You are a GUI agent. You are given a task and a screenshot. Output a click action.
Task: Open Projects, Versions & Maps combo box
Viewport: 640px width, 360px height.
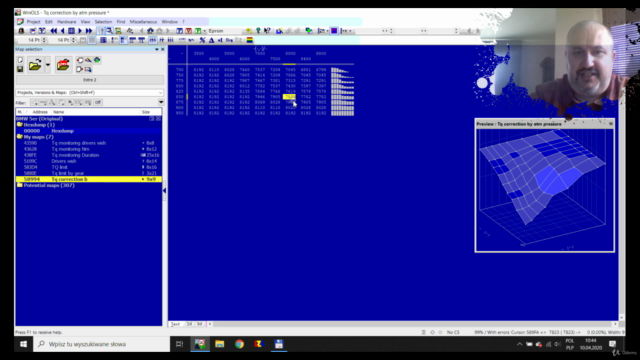(89, 93)
